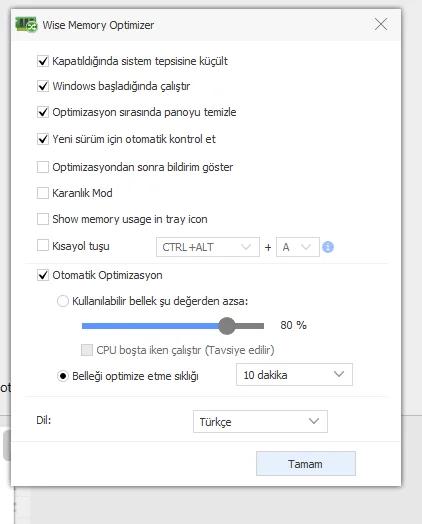Open the CTRL+ALT modifier dropdown
422x524 pixels.
point(208,247)
